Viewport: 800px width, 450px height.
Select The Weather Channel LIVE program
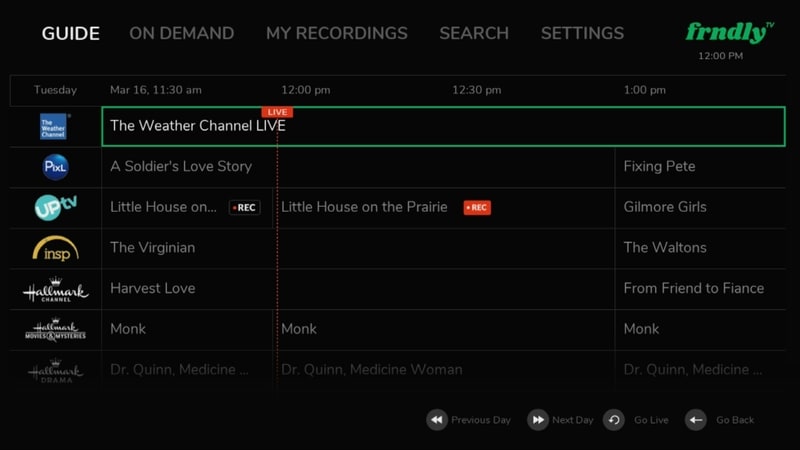443,127
